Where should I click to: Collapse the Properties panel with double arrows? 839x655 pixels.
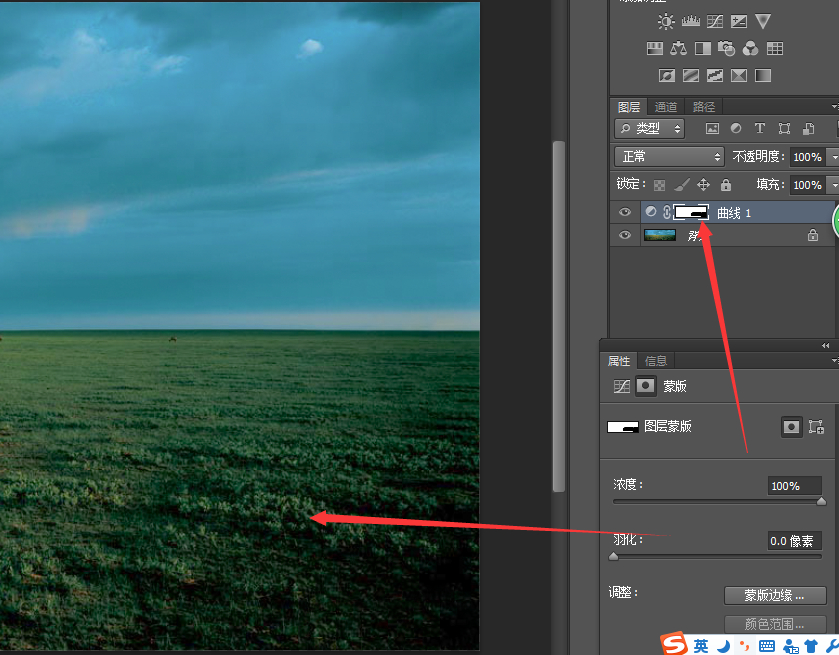826,346
